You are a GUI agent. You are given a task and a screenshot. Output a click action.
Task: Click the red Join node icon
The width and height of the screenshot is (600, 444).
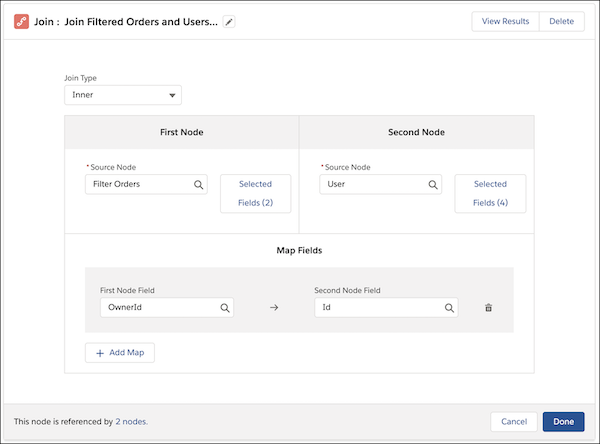pos(21,21)
